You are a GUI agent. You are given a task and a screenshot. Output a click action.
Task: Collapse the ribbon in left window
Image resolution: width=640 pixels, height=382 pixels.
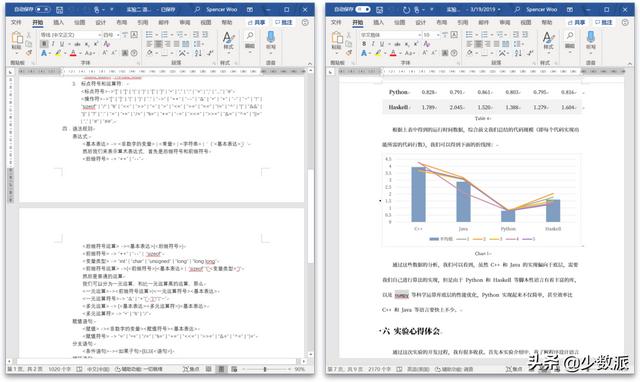(x=310, y=63)
